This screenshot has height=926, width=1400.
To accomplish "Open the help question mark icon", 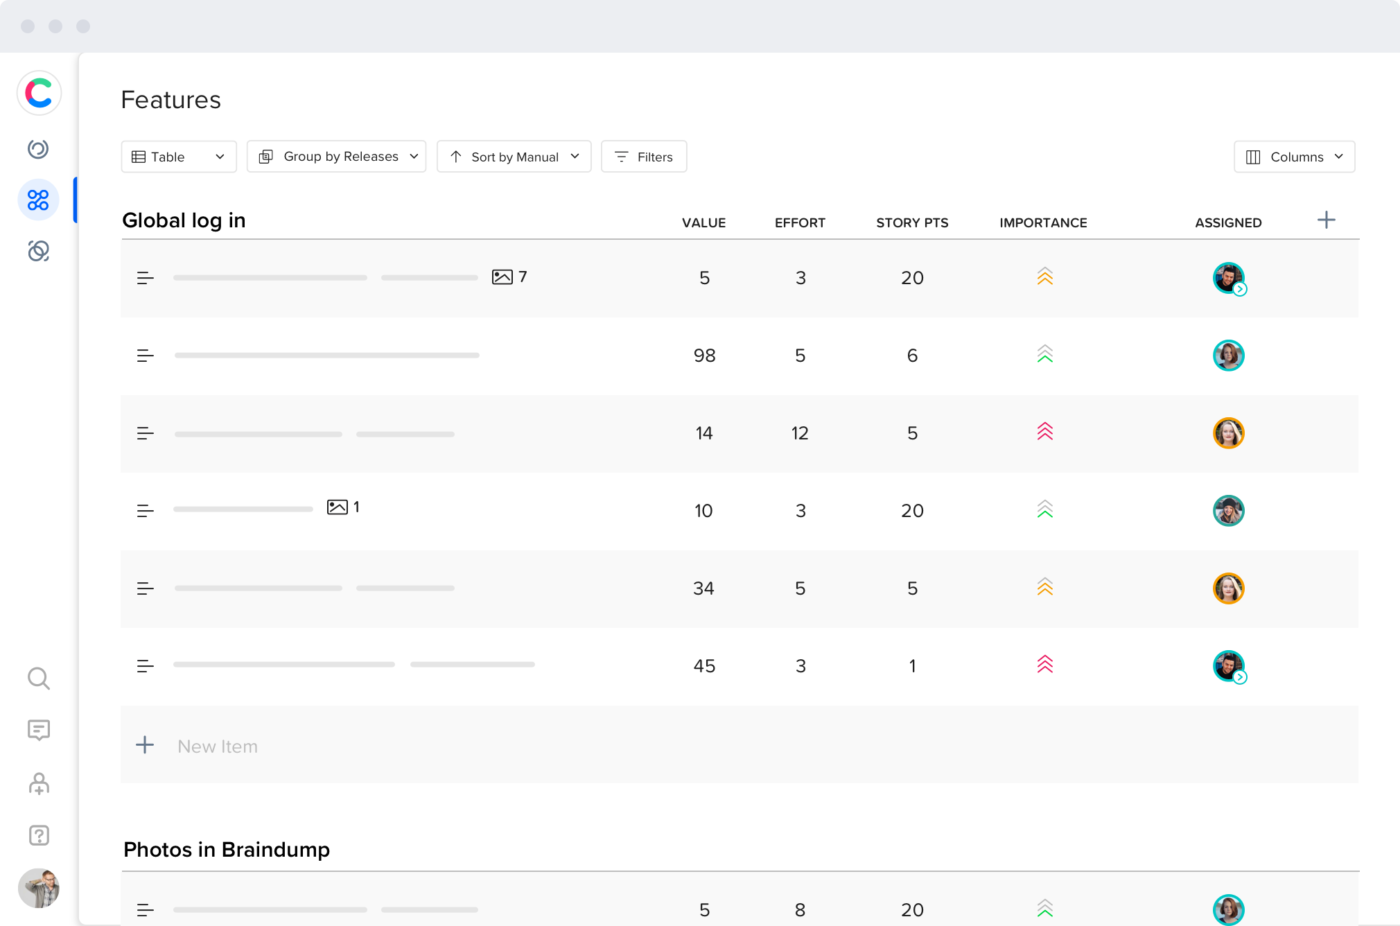I will pyautogui.click(x=39, y=835).
